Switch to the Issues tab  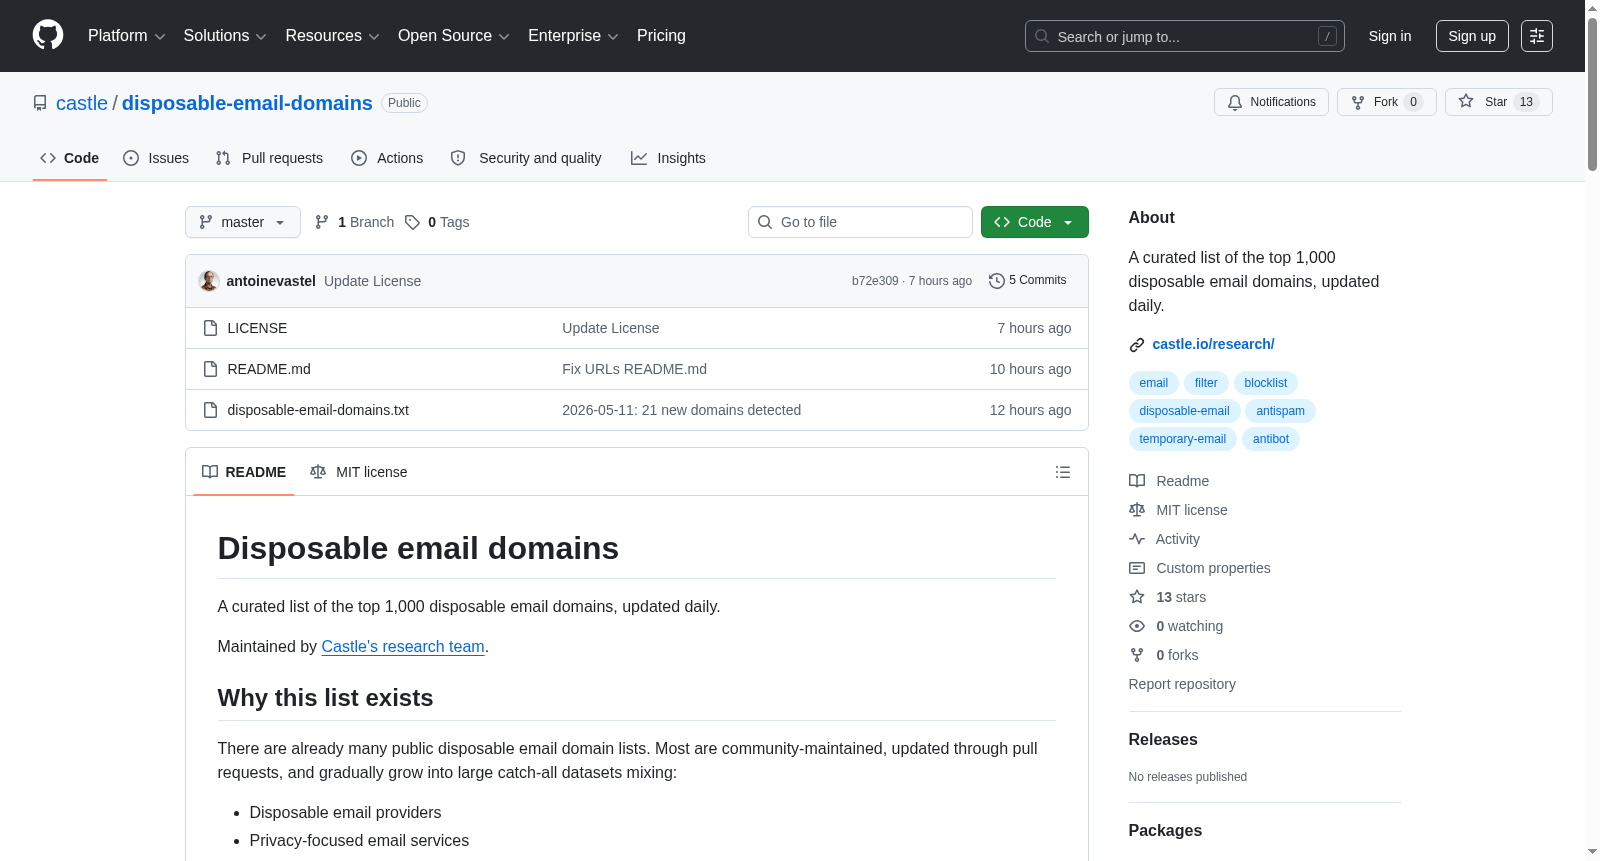pos(156,158)
